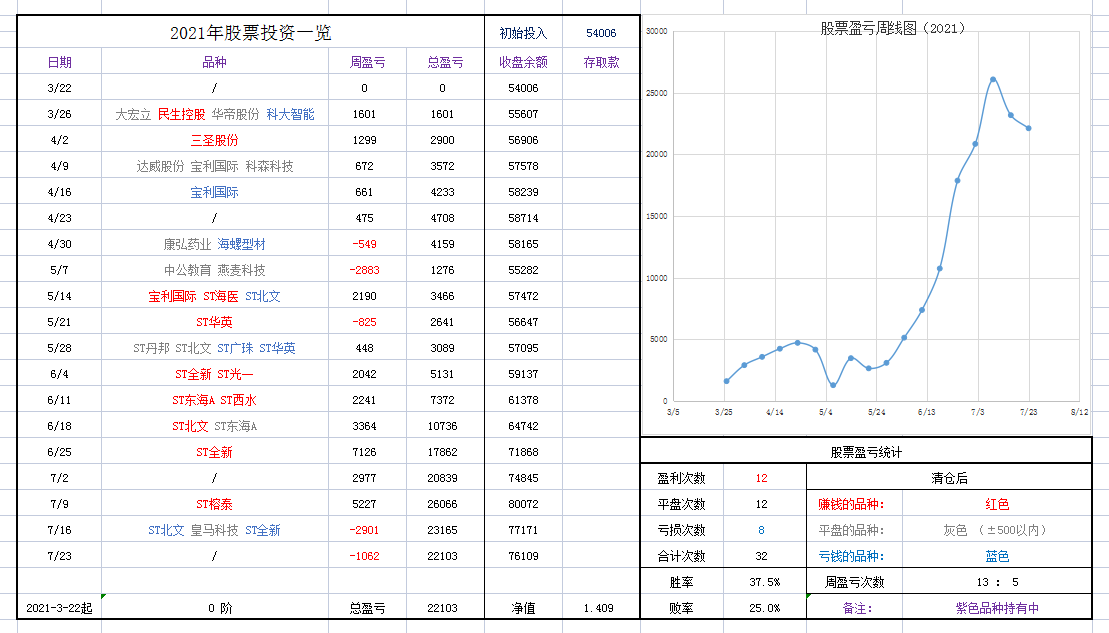Click 皇马科技 in 7/16 row
This screenshot has height=633, width=1109.
pos(214,530)
